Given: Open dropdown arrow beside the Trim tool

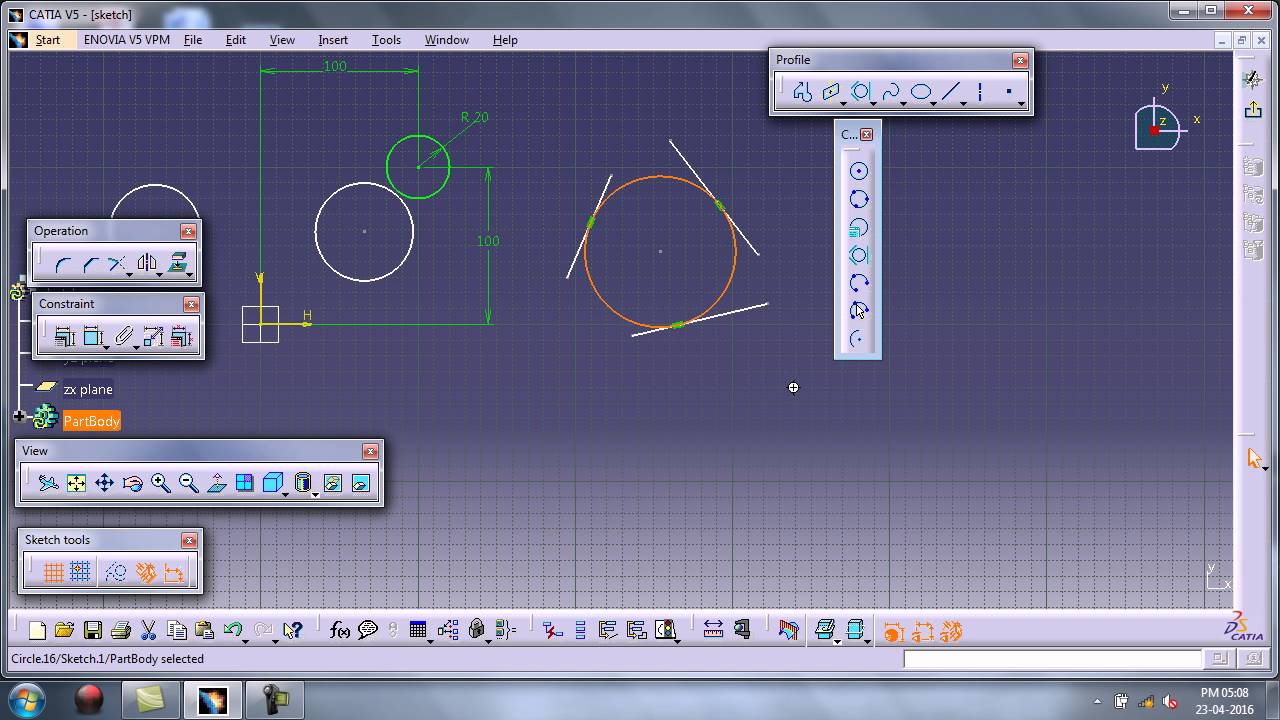Looking at the screenshot, I should point(129,275).
